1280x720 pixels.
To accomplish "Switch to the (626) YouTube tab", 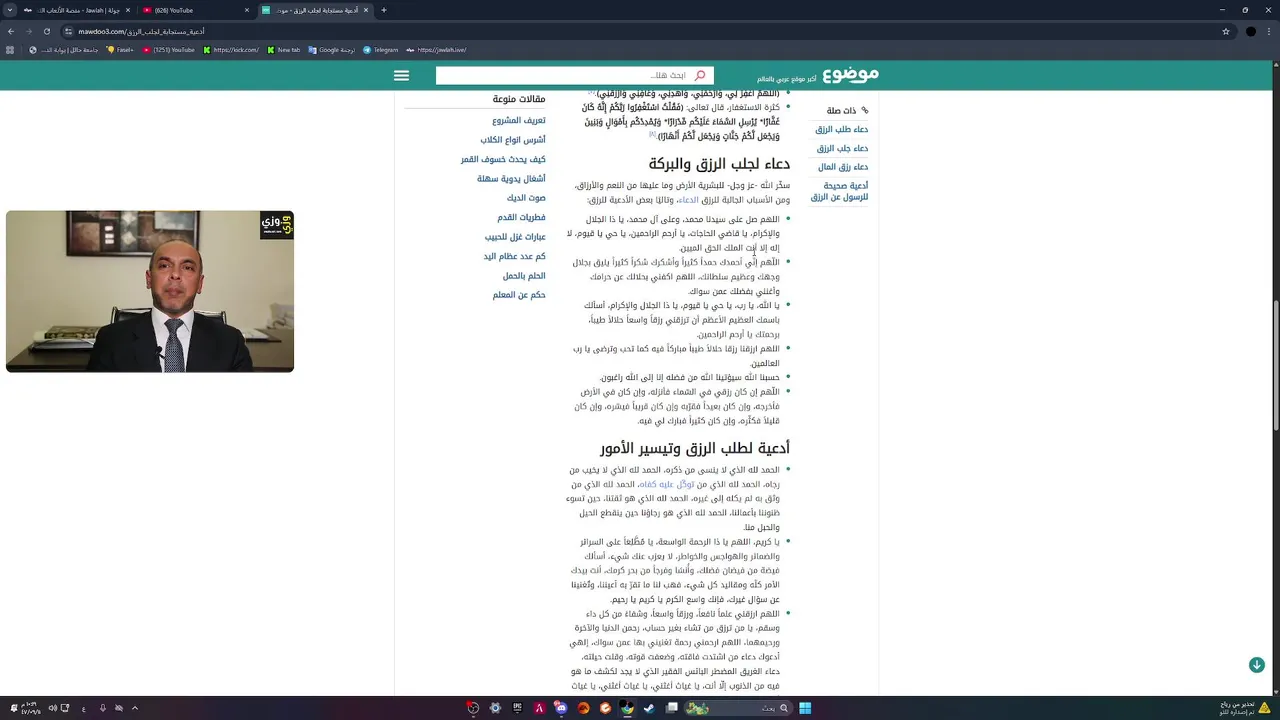I will tap(195, 10).
